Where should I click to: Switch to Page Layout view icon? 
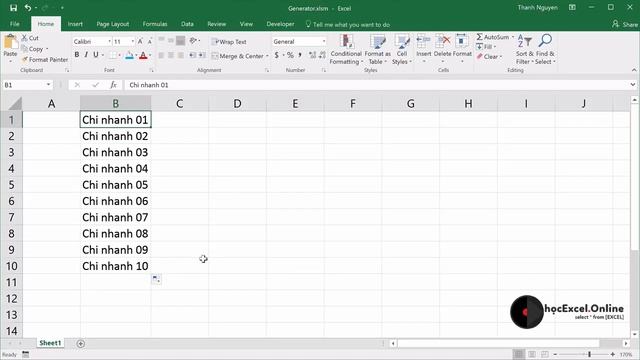coord(532,354)
